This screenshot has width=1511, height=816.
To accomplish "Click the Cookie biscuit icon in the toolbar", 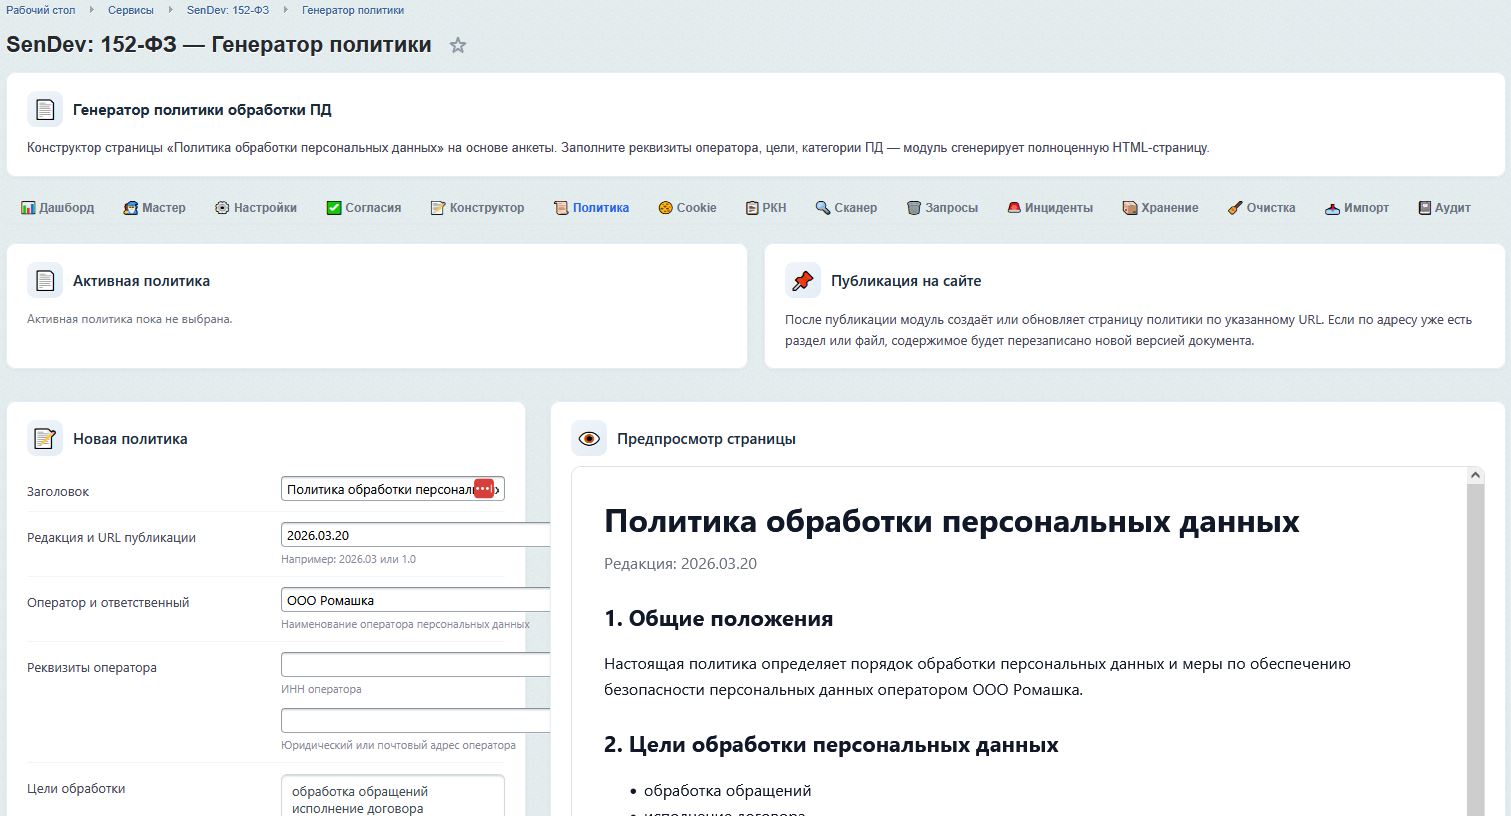I will coord(664,207).
